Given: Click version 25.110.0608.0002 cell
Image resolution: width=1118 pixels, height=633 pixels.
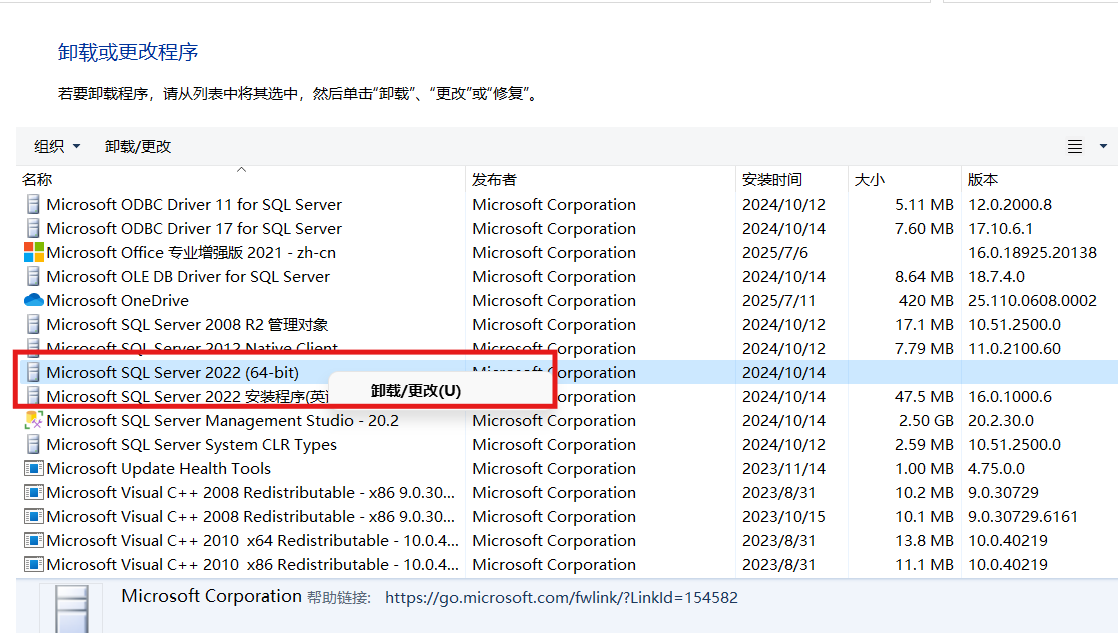Looking at the screenshot, I should pos(1032,300).
